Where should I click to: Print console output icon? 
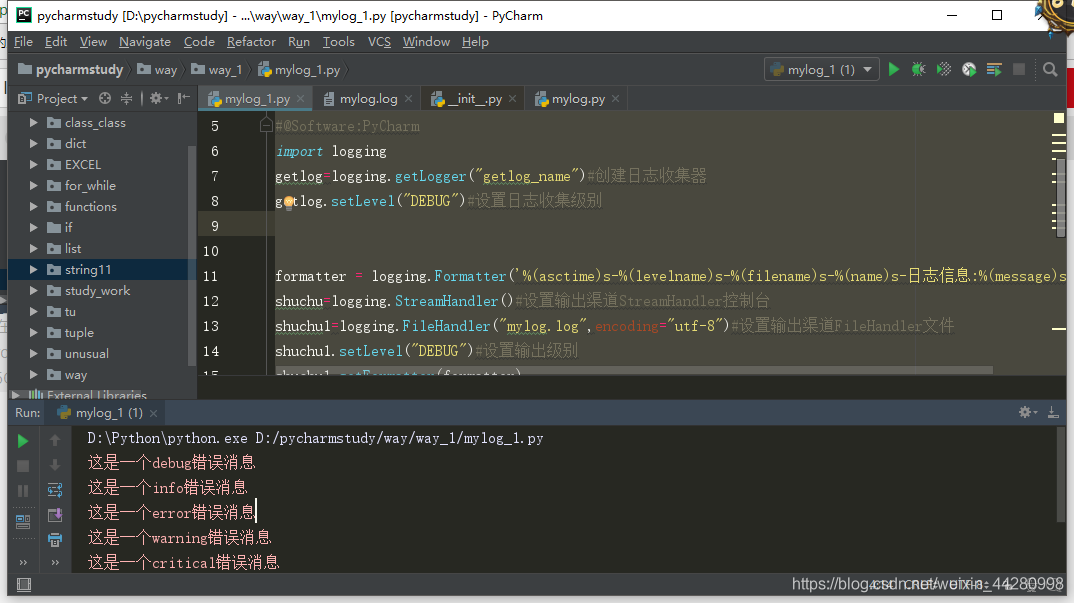55,540
